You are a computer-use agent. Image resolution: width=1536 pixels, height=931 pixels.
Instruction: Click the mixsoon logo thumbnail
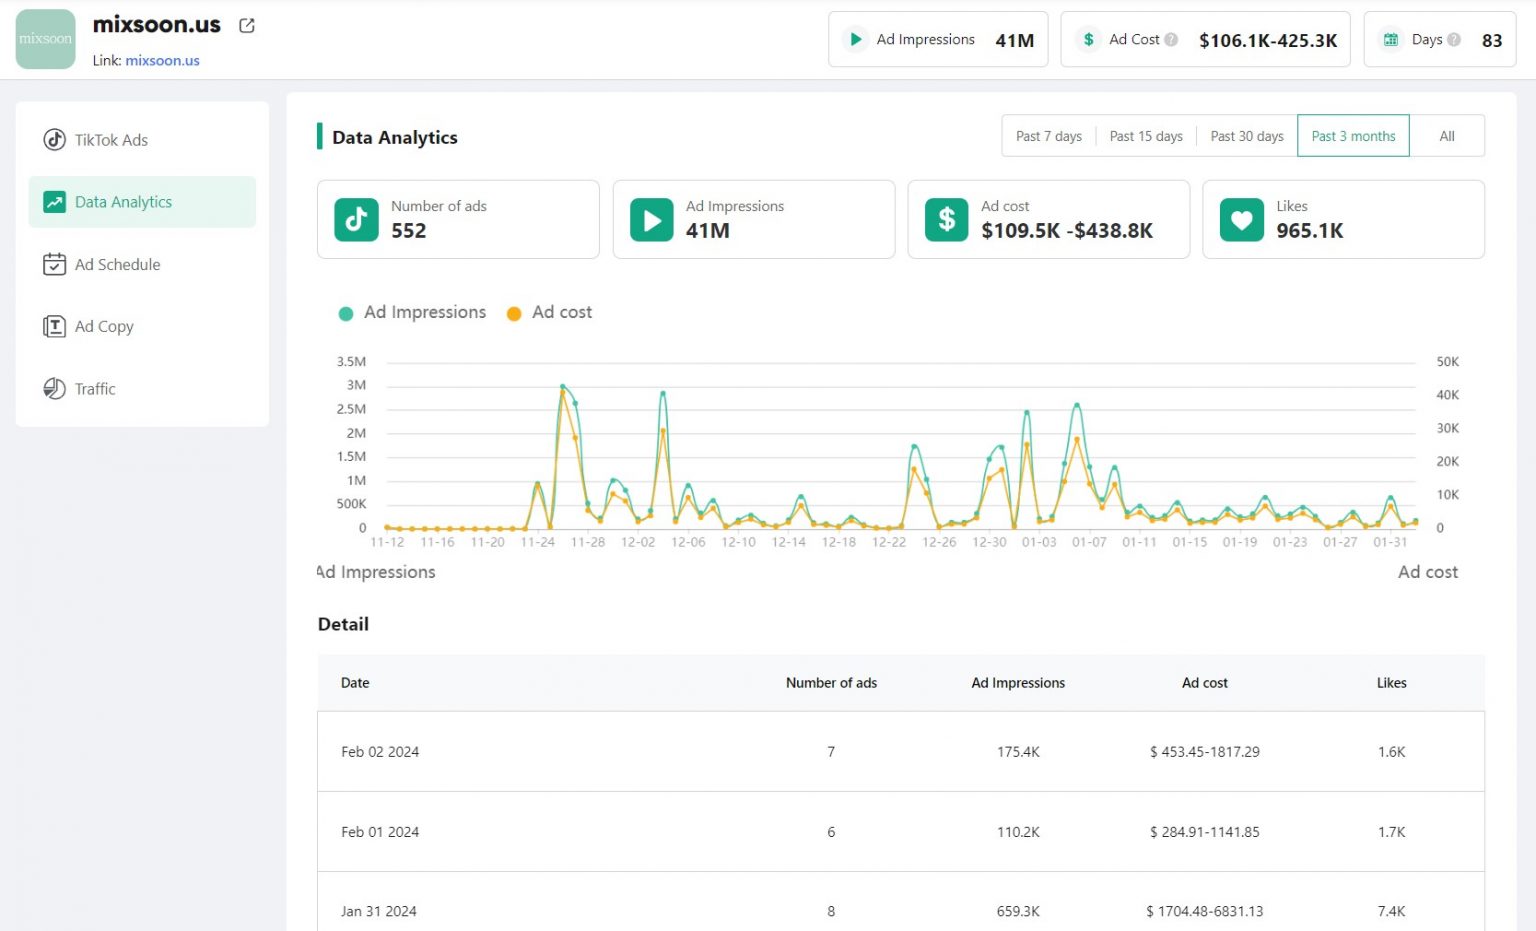[45, 38]
